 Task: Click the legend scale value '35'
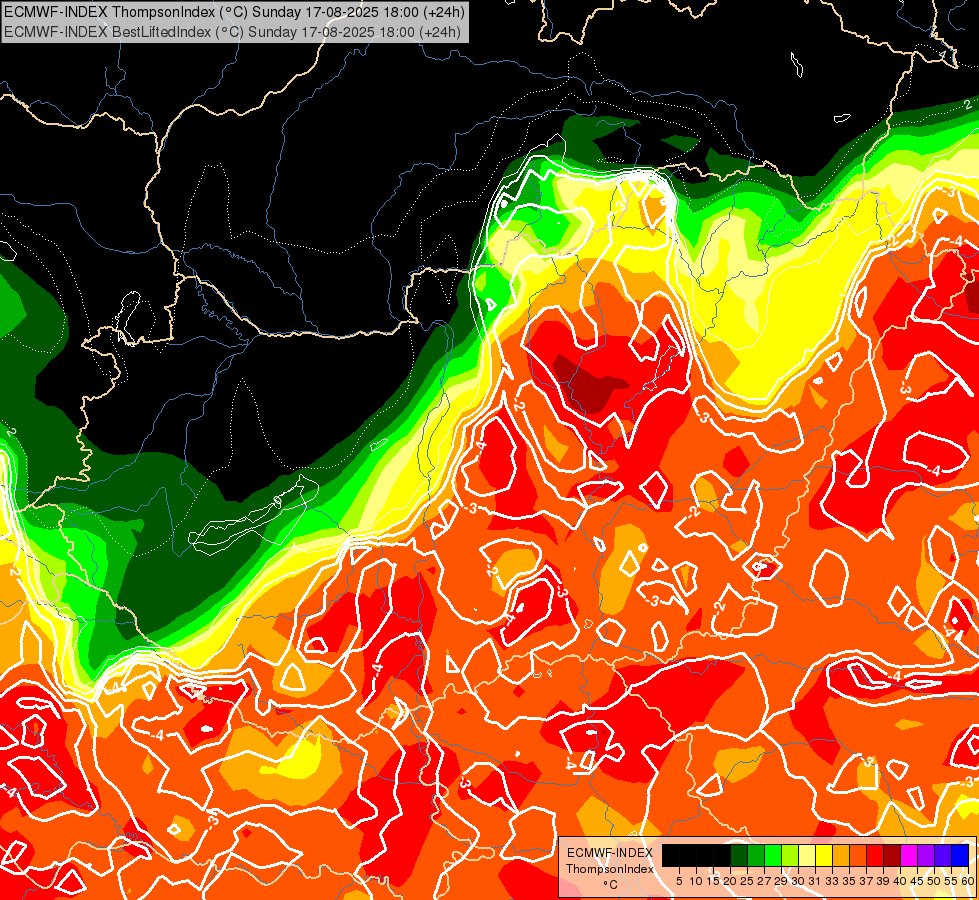[x=850, y=881]
